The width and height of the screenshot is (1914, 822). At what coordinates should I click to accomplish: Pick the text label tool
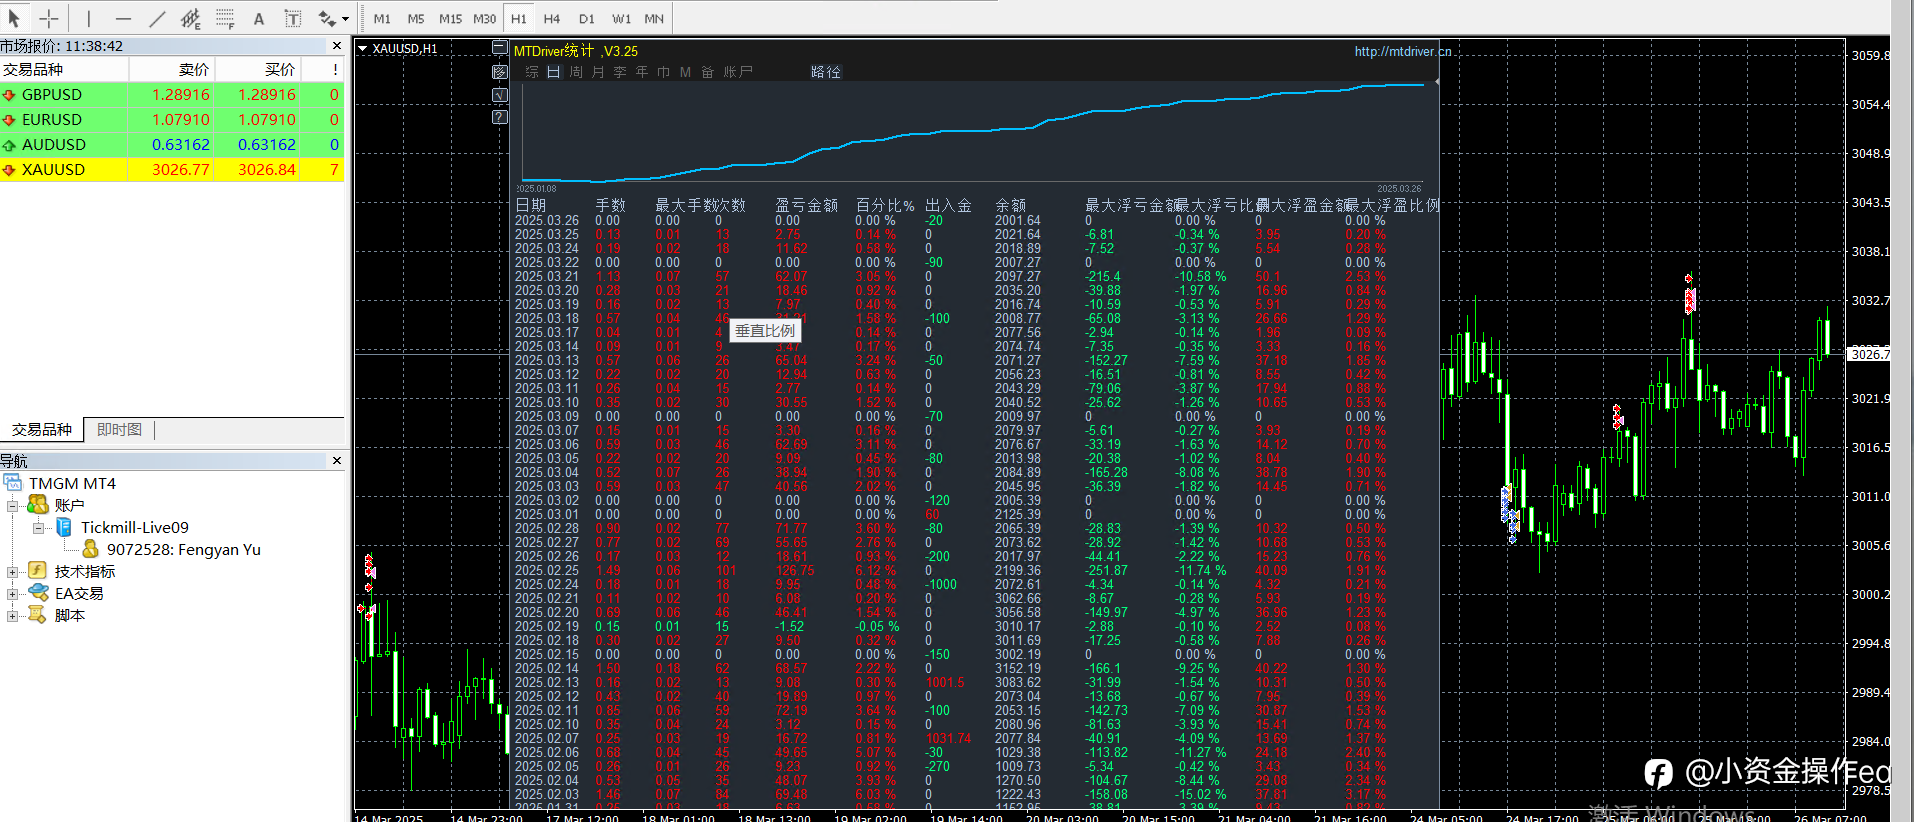(x=293, y=18)
